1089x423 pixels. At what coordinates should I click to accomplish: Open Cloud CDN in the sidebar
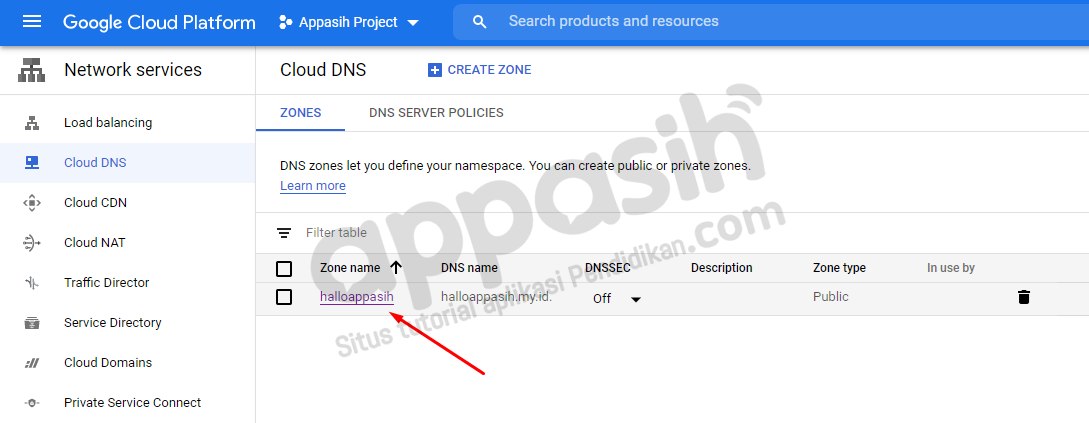(x=95, y=203)
